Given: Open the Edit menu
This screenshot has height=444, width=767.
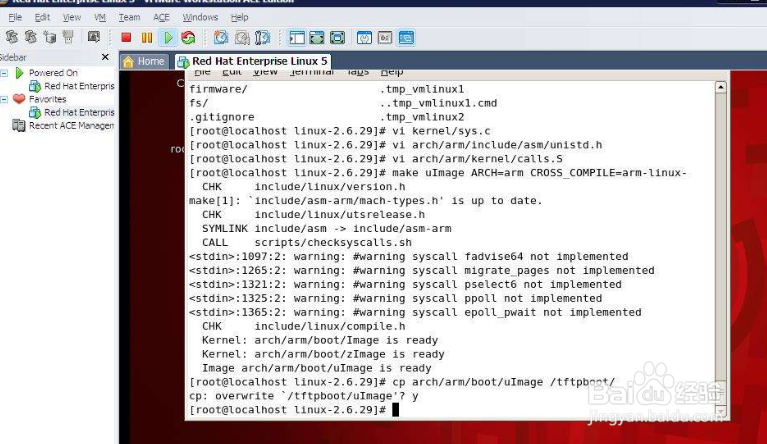Looking at the screenshot, I should pyautogui.click(x=42, y=17).
